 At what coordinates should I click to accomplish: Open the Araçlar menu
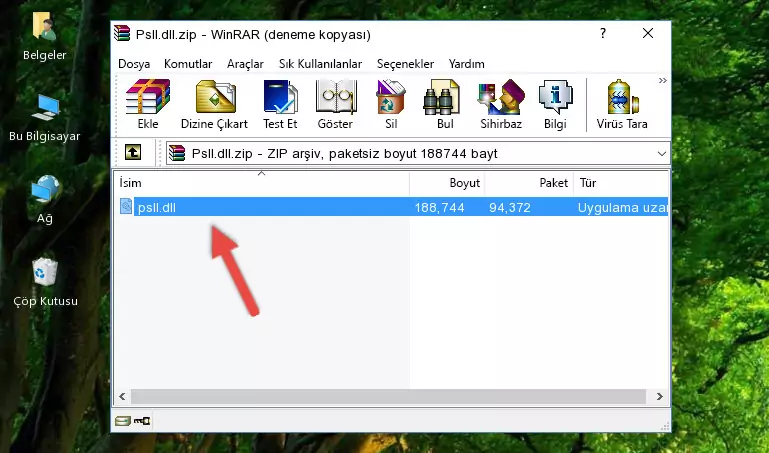(245, 64)
